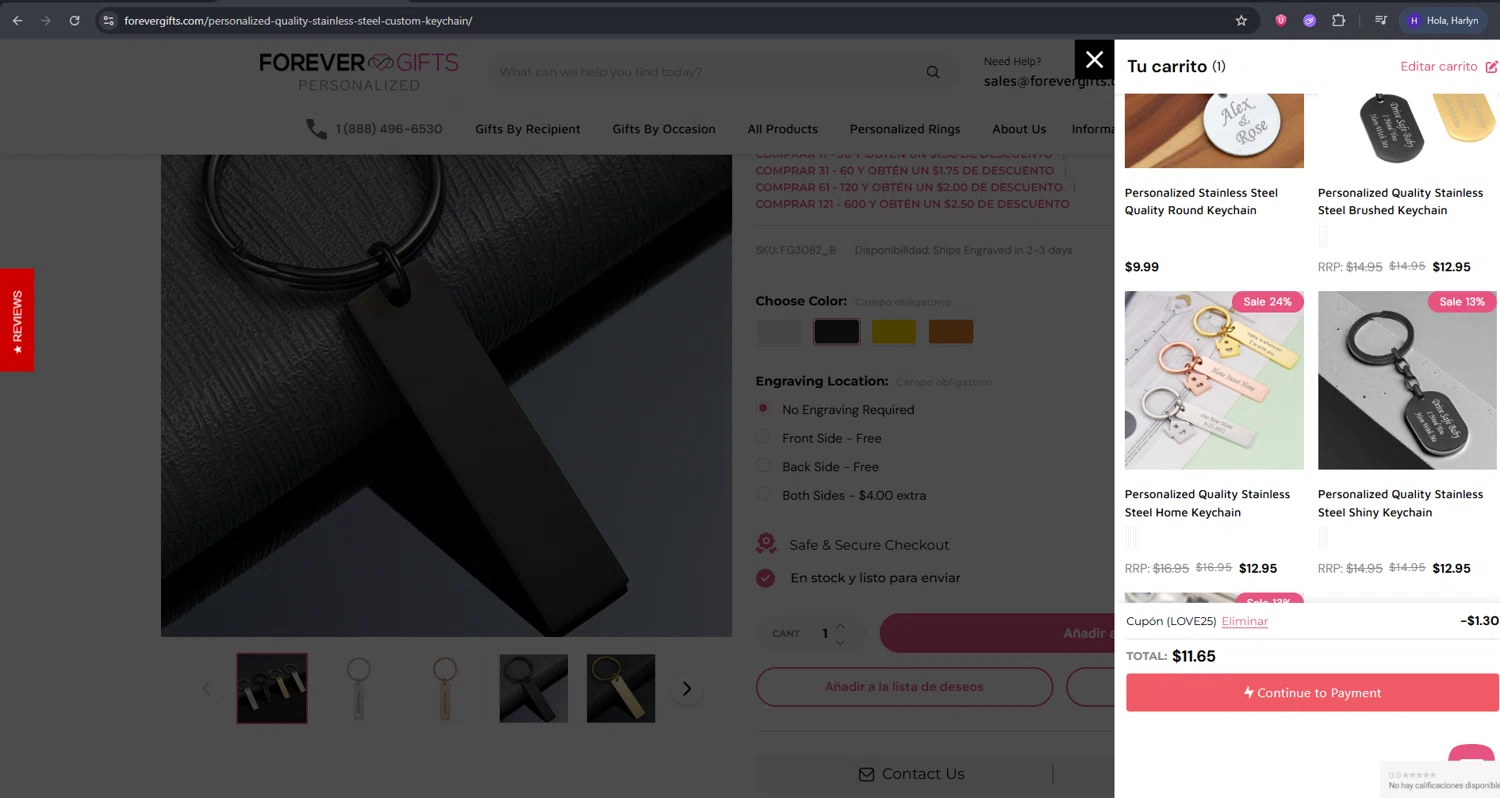
Task: Click the 1 (888) 496-6530 phone link
Action: [x=389, y=129]
